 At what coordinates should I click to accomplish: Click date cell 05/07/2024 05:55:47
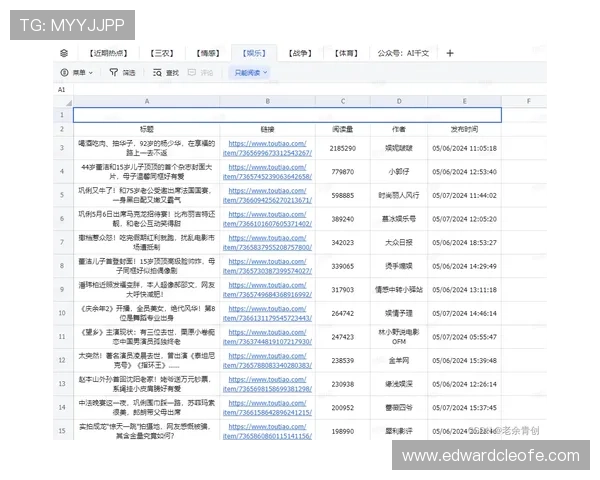coord(464,337)
